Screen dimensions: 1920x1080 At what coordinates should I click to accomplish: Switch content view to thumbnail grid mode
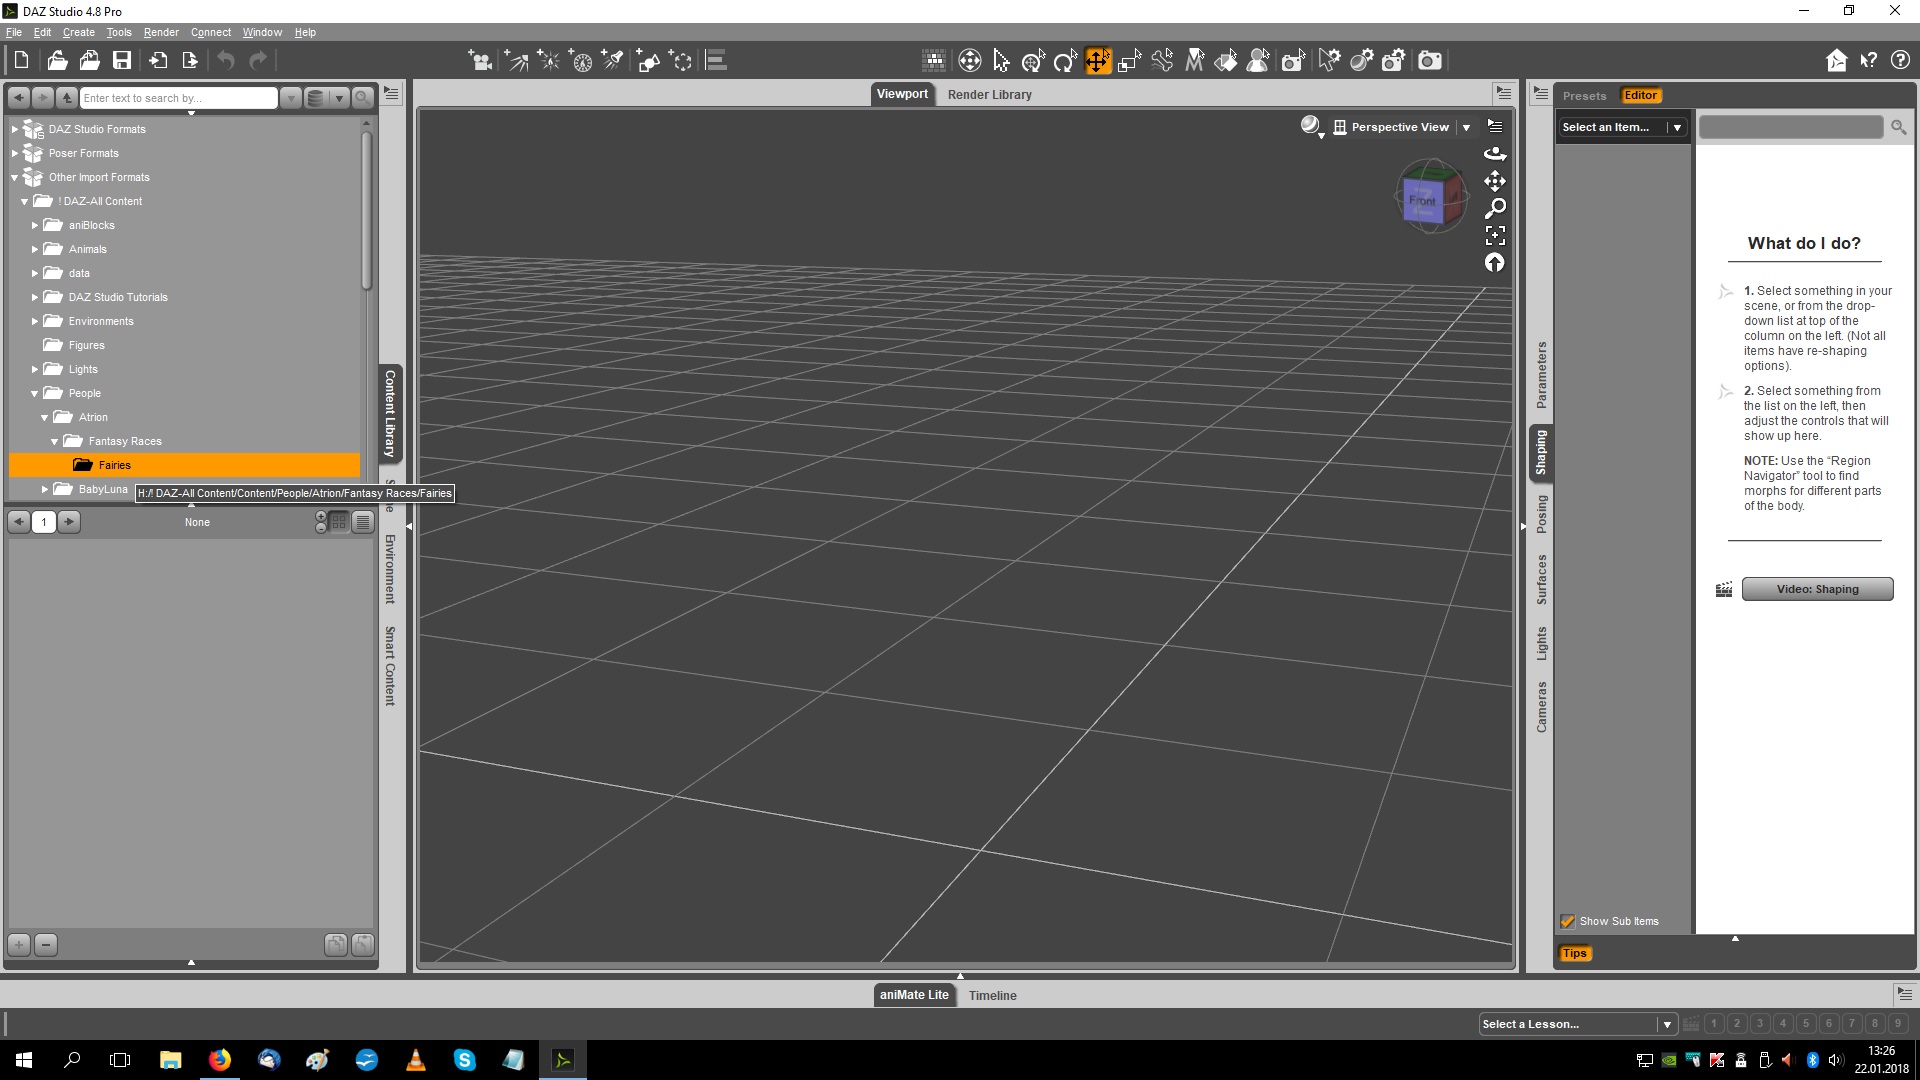pyautogui.click(x=339, y=522)
